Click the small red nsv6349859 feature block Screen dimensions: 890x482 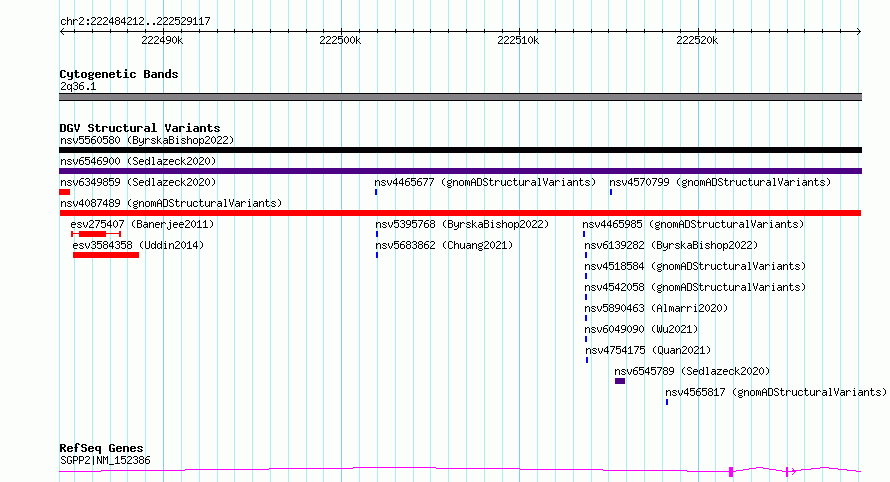[x=64, y=192]
